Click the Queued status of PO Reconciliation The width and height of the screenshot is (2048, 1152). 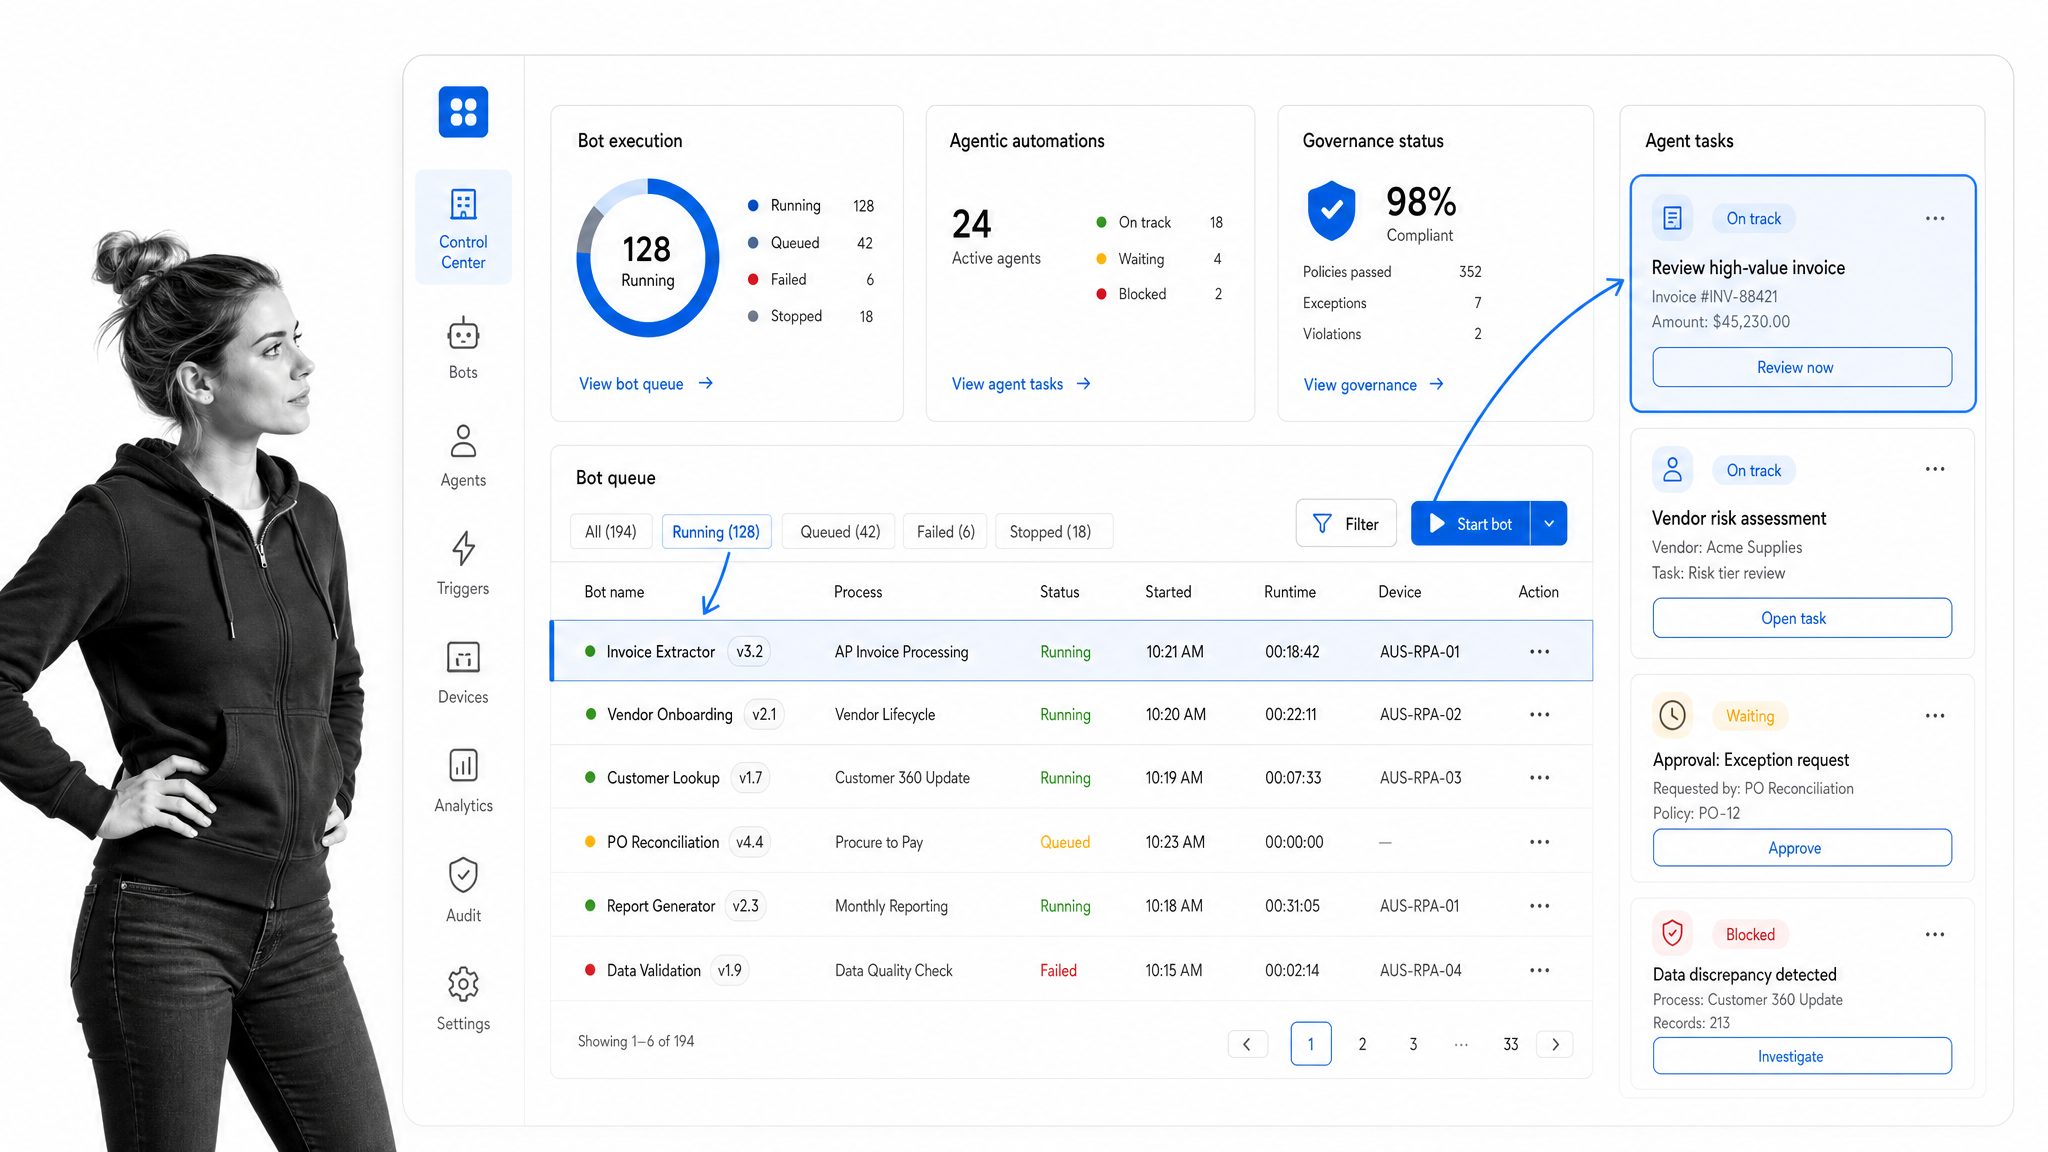pos(1065,842)
